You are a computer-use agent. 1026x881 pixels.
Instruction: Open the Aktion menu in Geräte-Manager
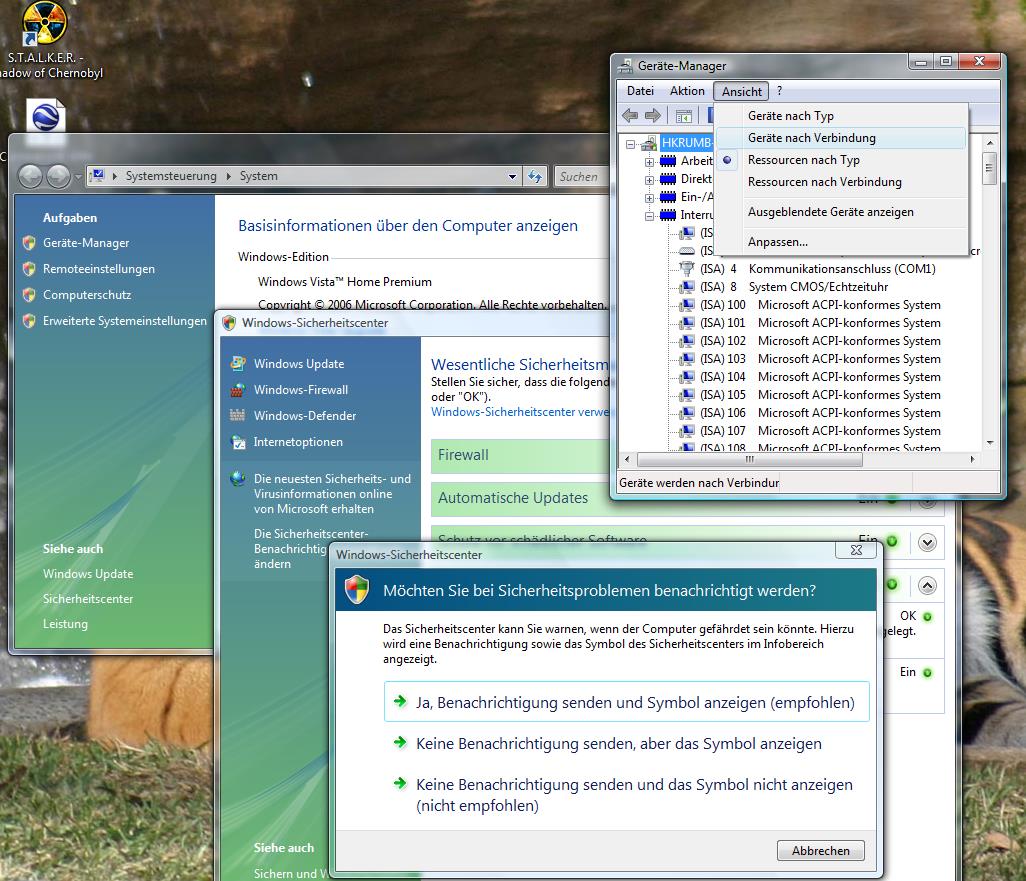pyautogui.click(x=687, y=91)
